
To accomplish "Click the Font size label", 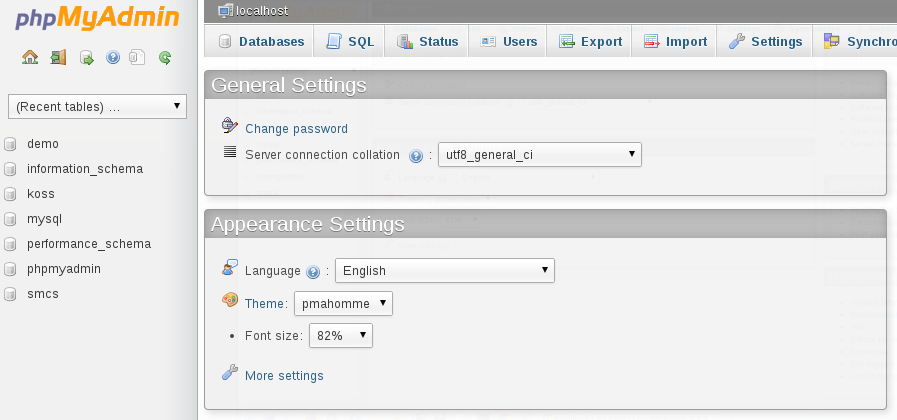I will click(273, 336).
